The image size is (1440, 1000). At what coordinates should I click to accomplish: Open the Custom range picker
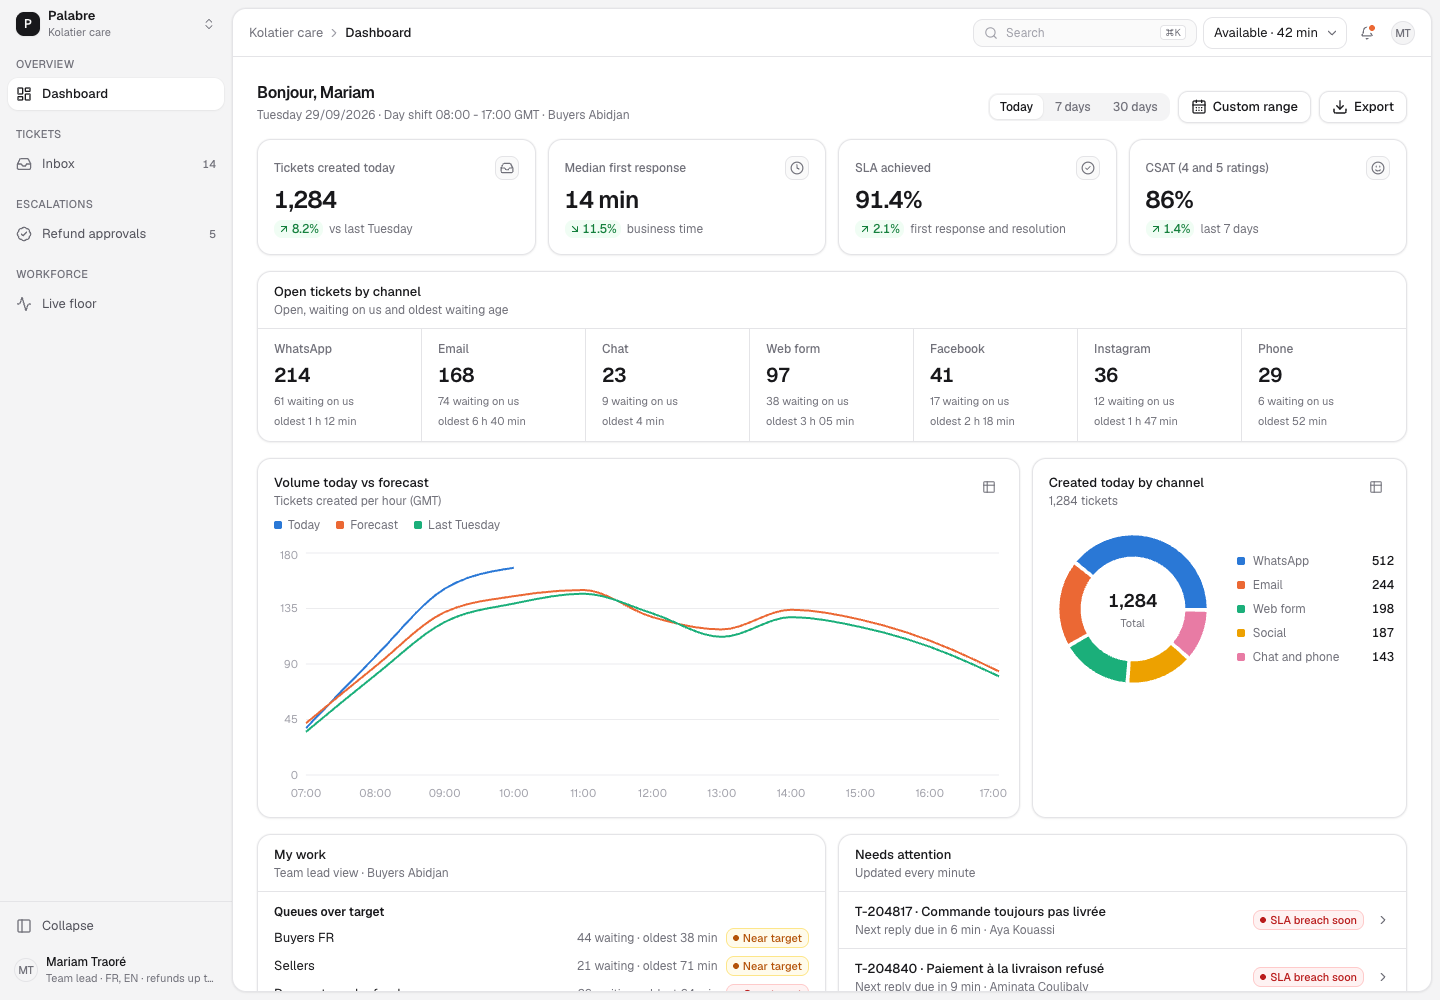[1244, 107]
